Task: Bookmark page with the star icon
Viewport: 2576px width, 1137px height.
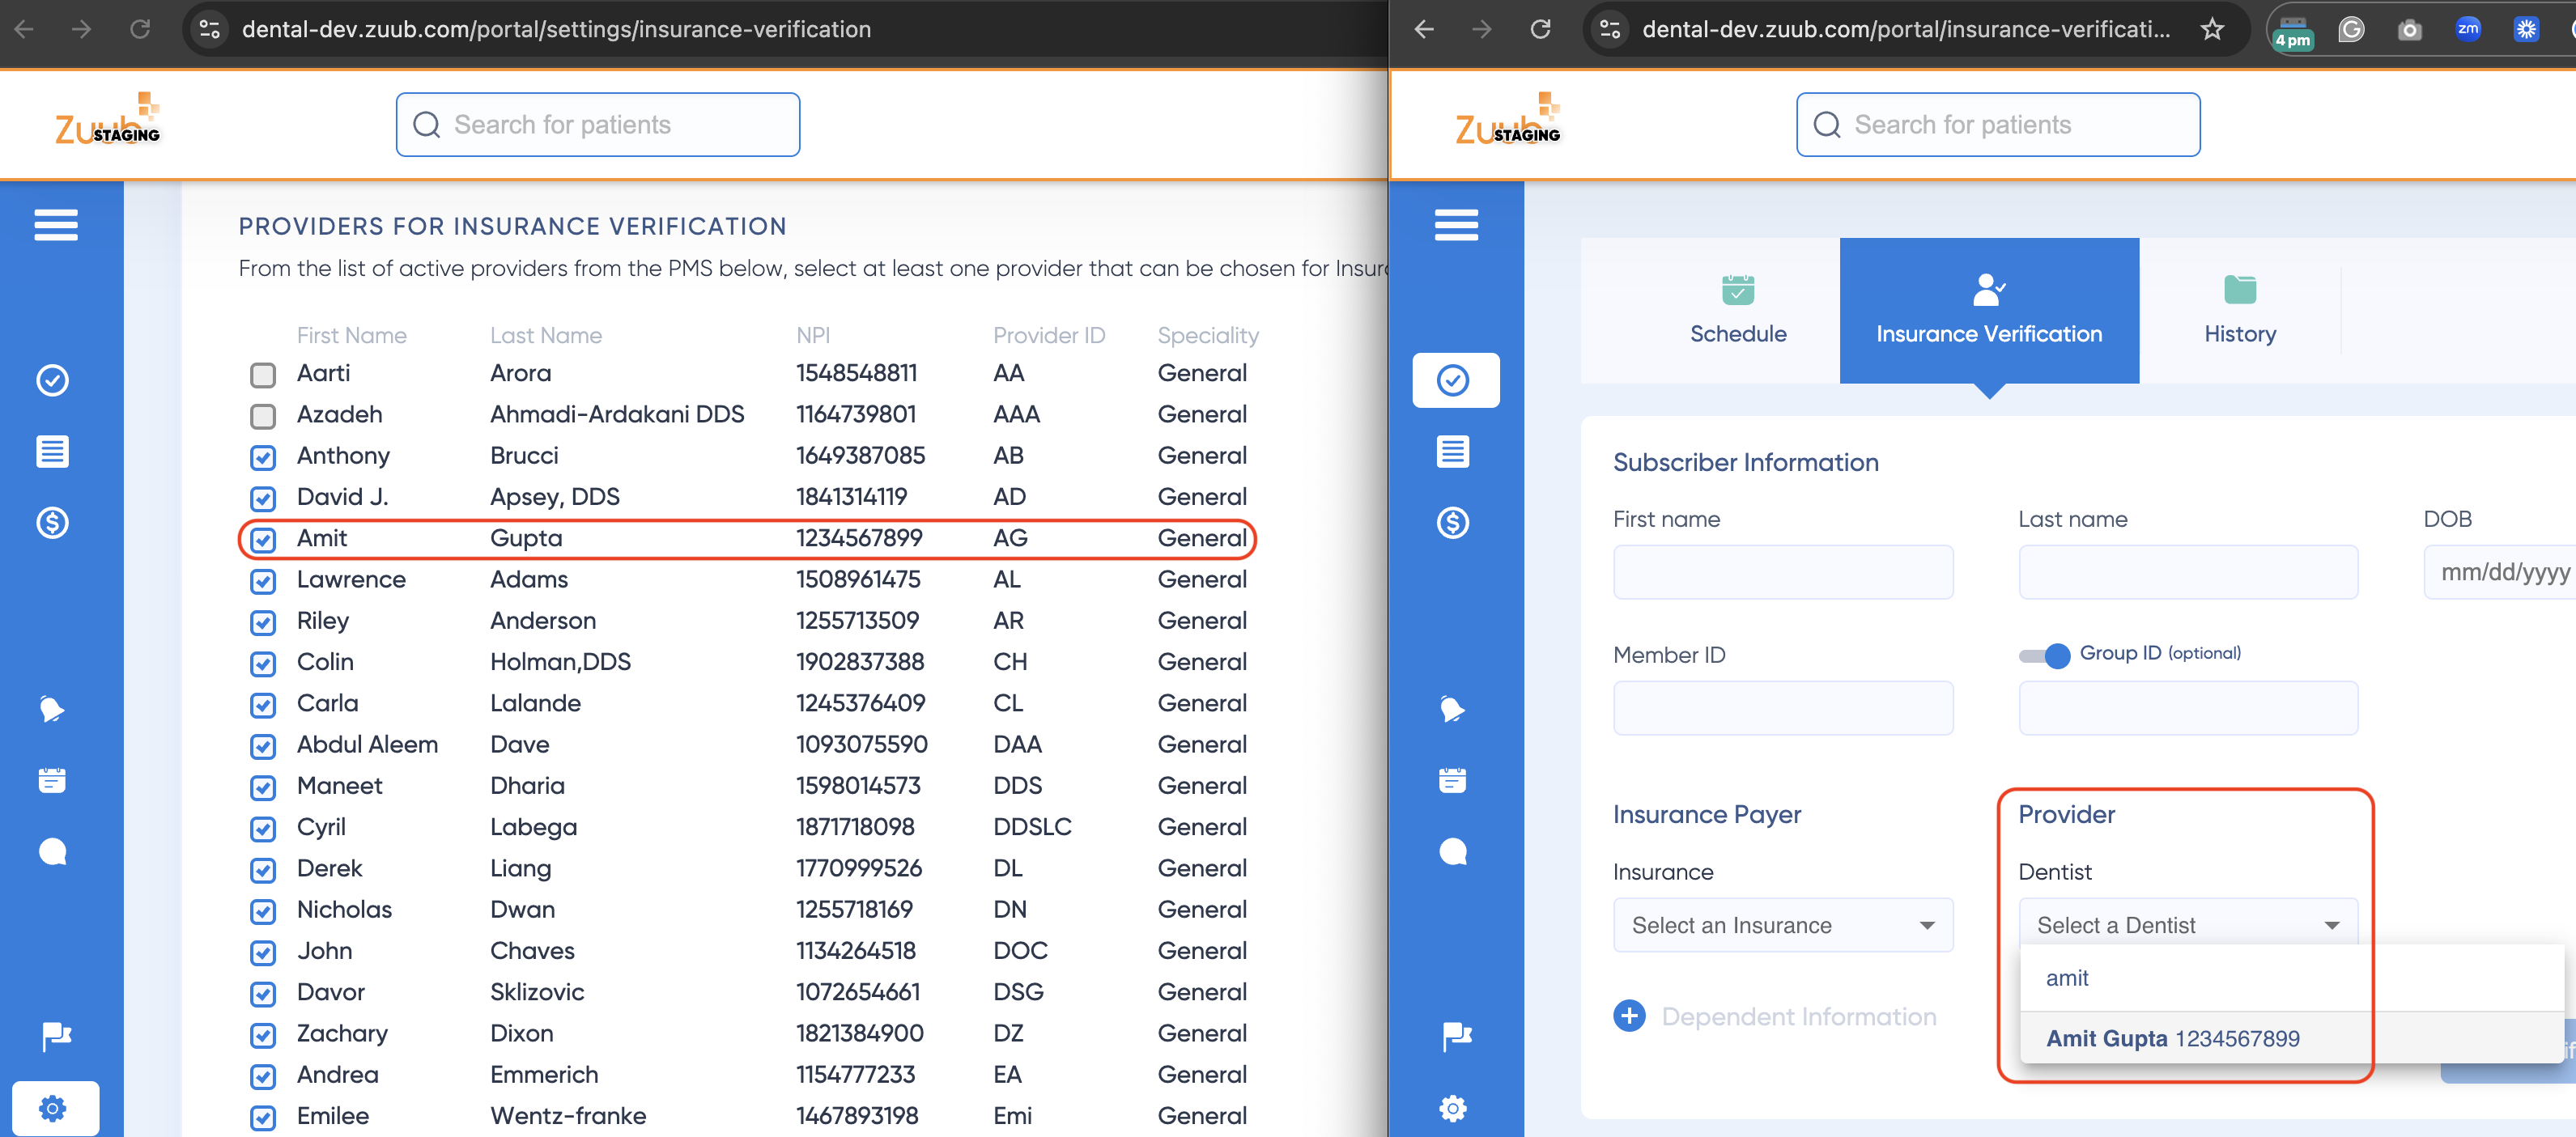Action: tap(2212, 29)
